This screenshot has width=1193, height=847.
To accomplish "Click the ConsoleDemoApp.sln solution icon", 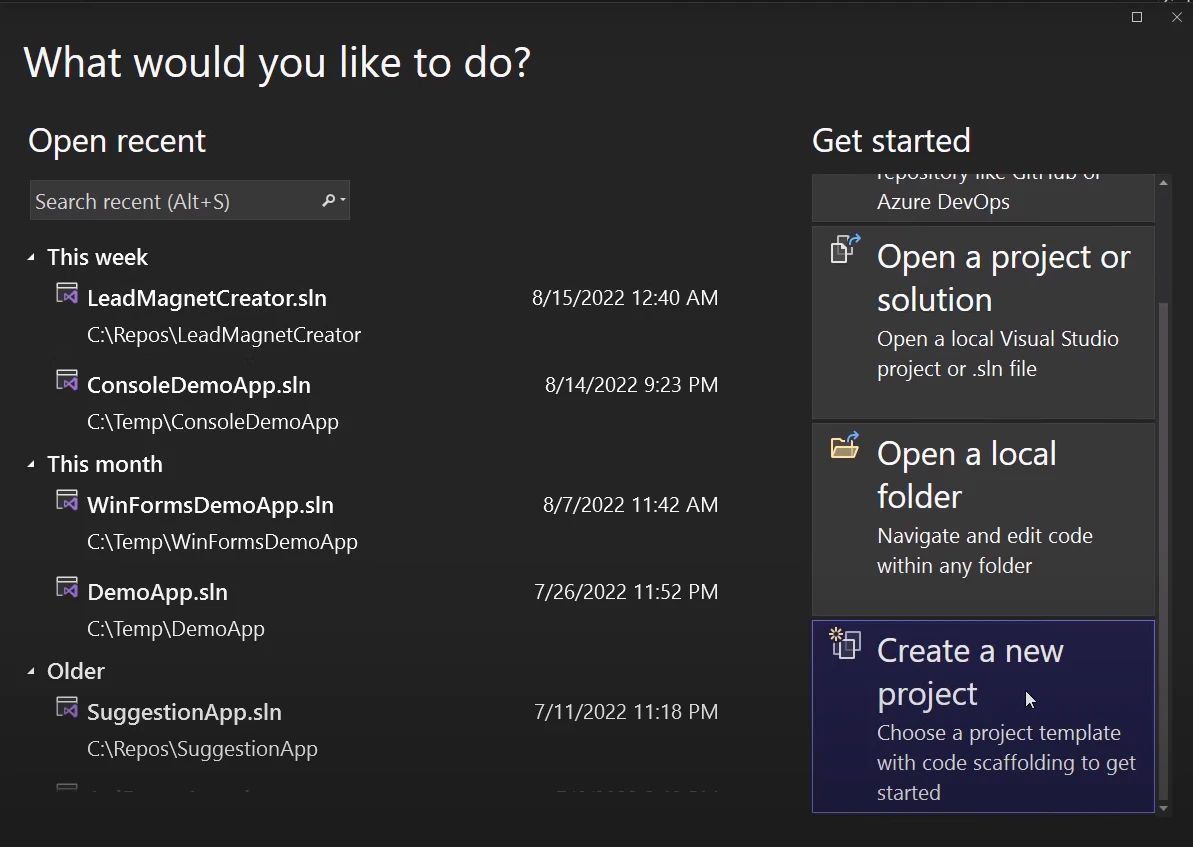I will 67,381.
